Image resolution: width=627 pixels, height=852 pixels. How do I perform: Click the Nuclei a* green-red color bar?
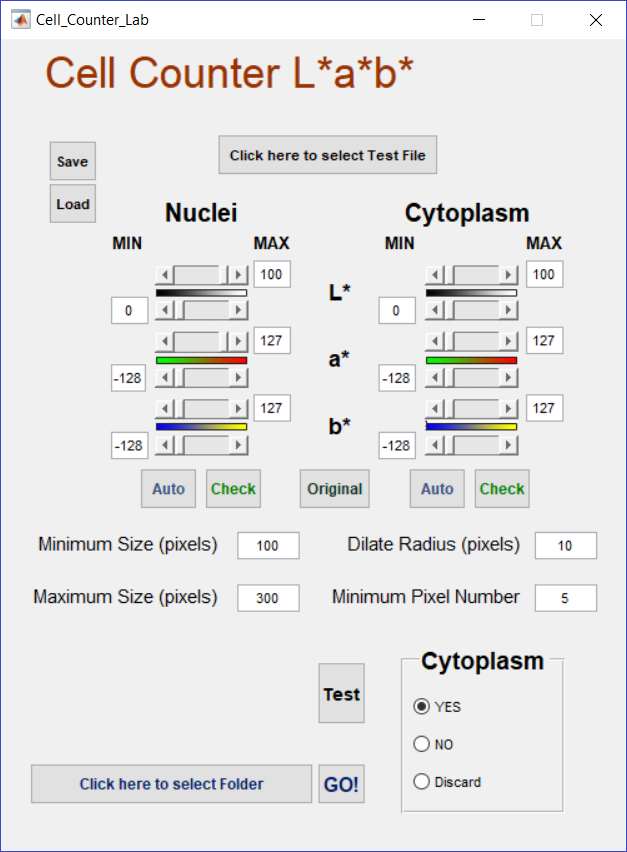[x=201, y=360]
